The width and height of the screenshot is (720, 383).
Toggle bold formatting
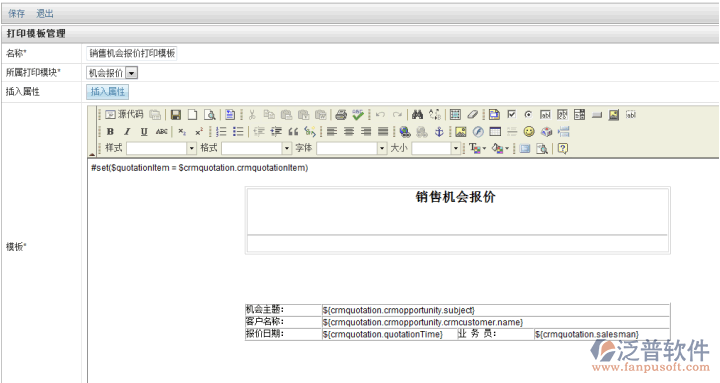coord(110,132)
